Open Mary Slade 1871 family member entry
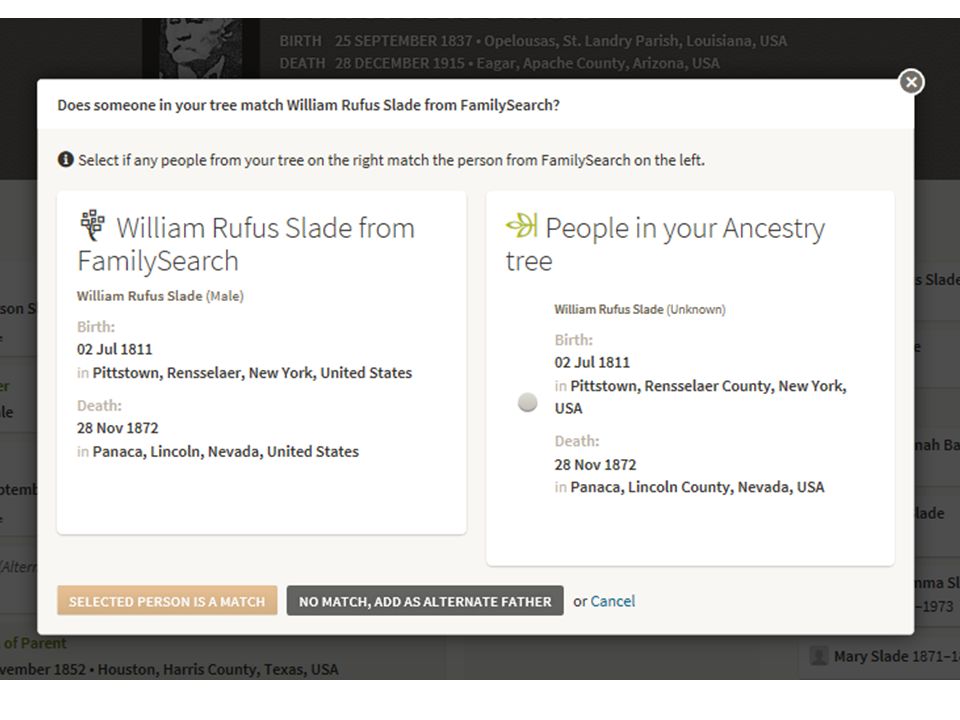960x720 pixels. tap(896, 656)
